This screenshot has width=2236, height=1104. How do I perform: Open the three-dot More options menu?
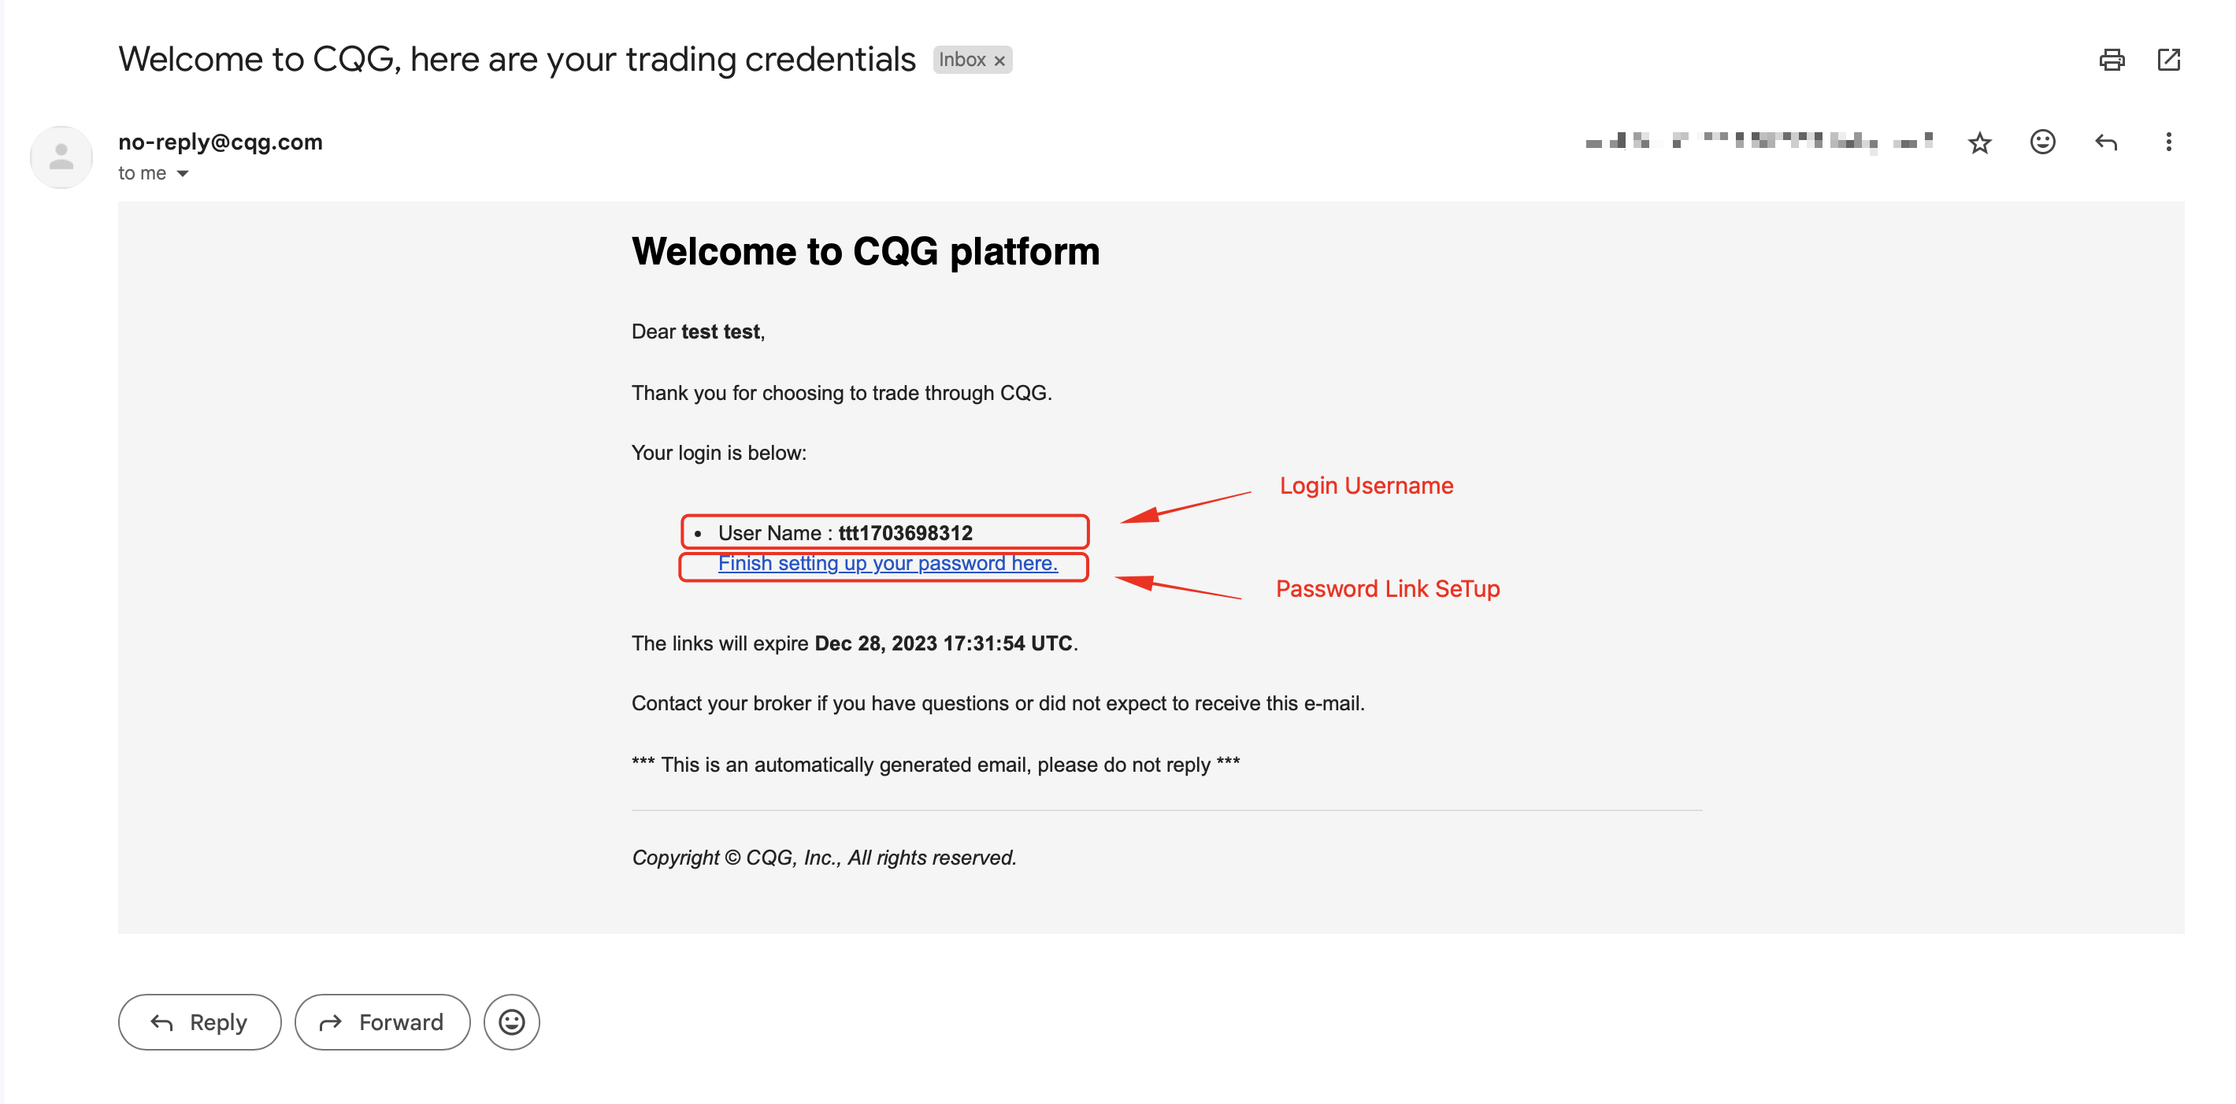[x=2168, y=142]
